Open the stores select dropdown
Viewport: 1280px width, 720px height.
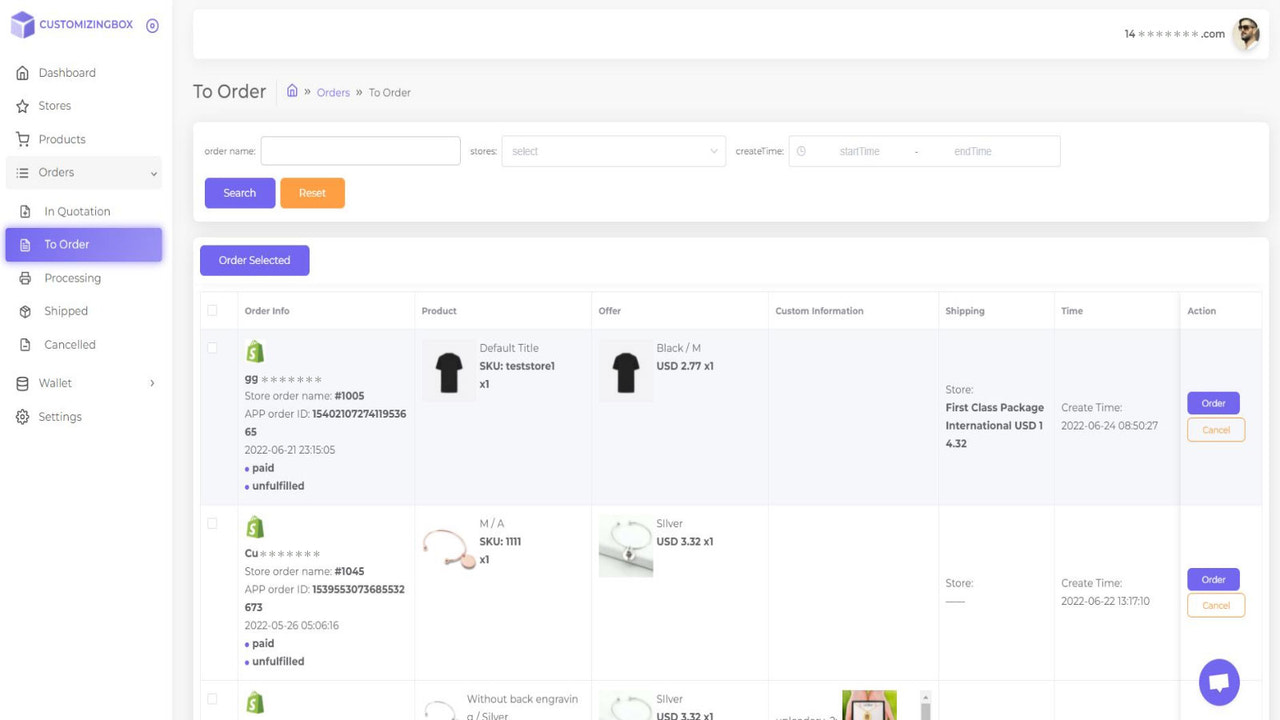pyautogui.click(x=613, y=151)
